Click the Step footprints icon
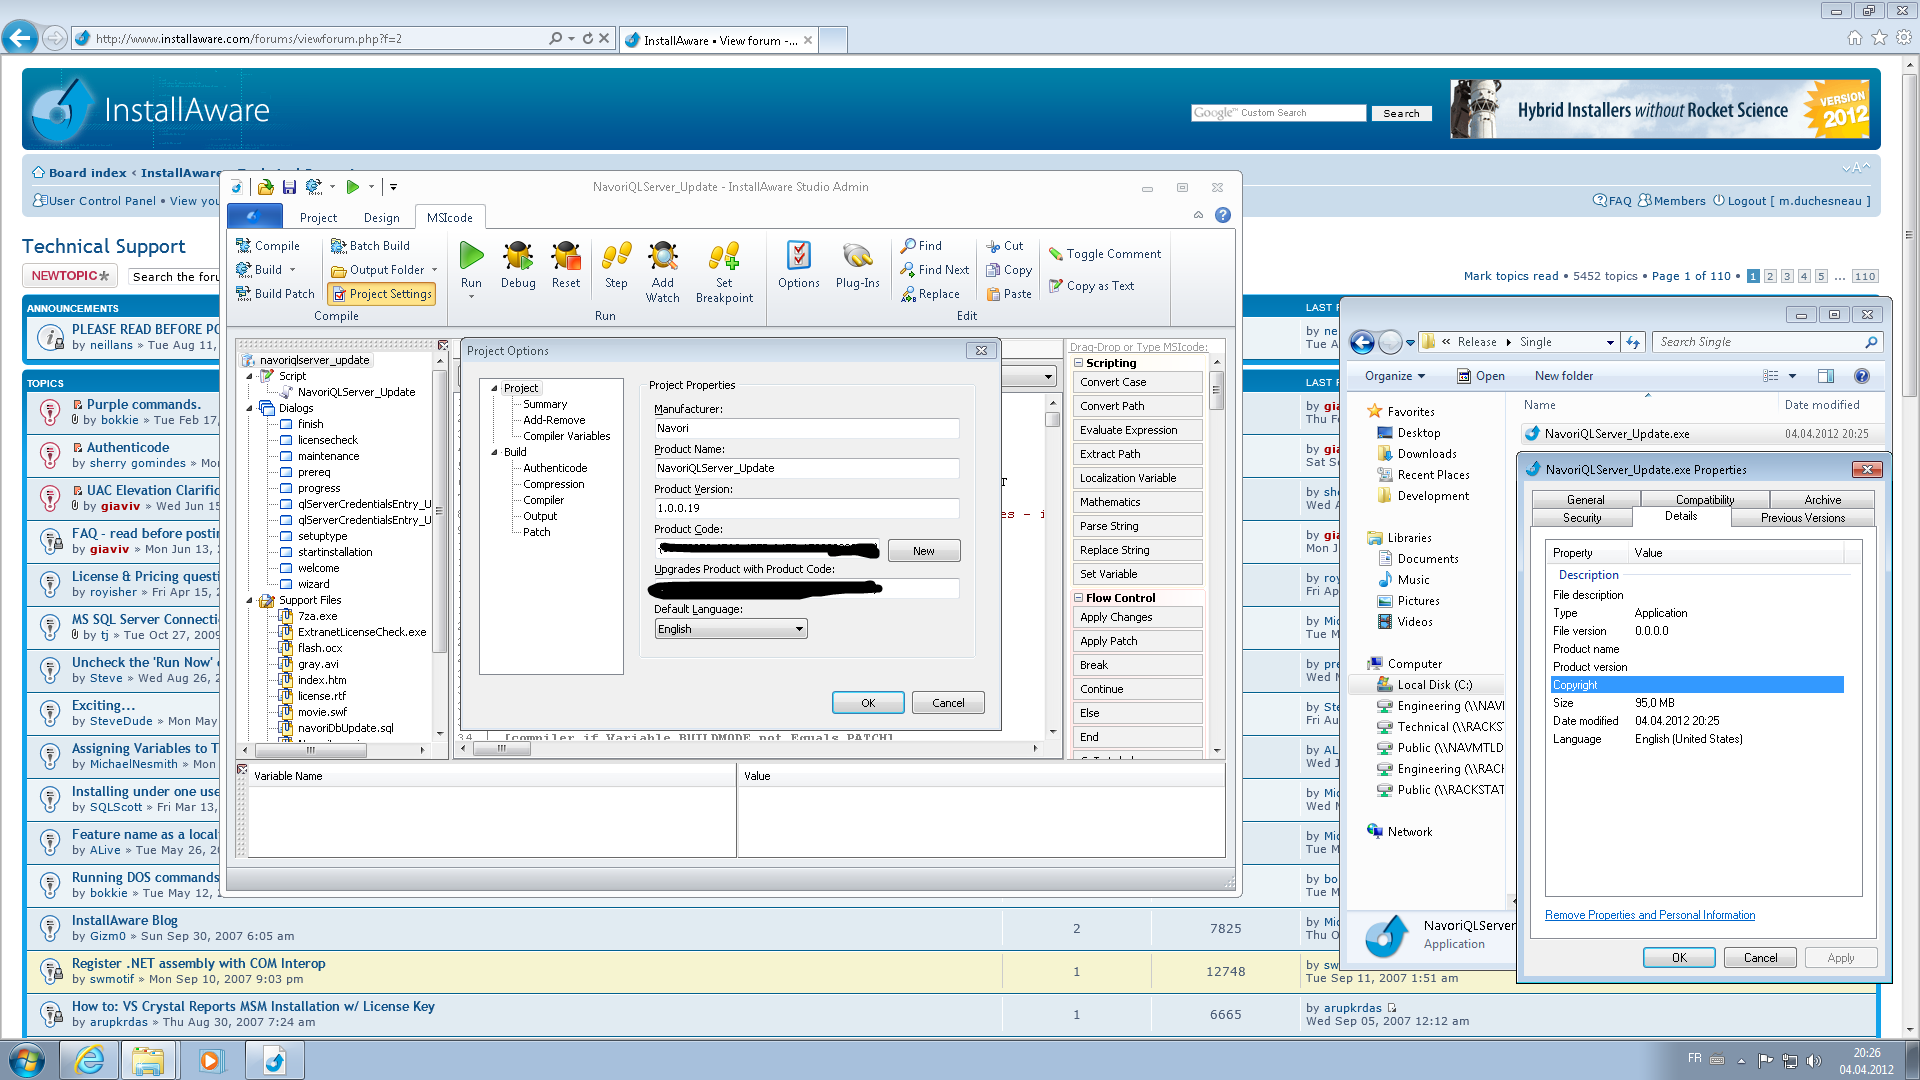Image resolution: width=1920 pixels, height=1080 pixels. pyautogui.click(x=616, y=256)
